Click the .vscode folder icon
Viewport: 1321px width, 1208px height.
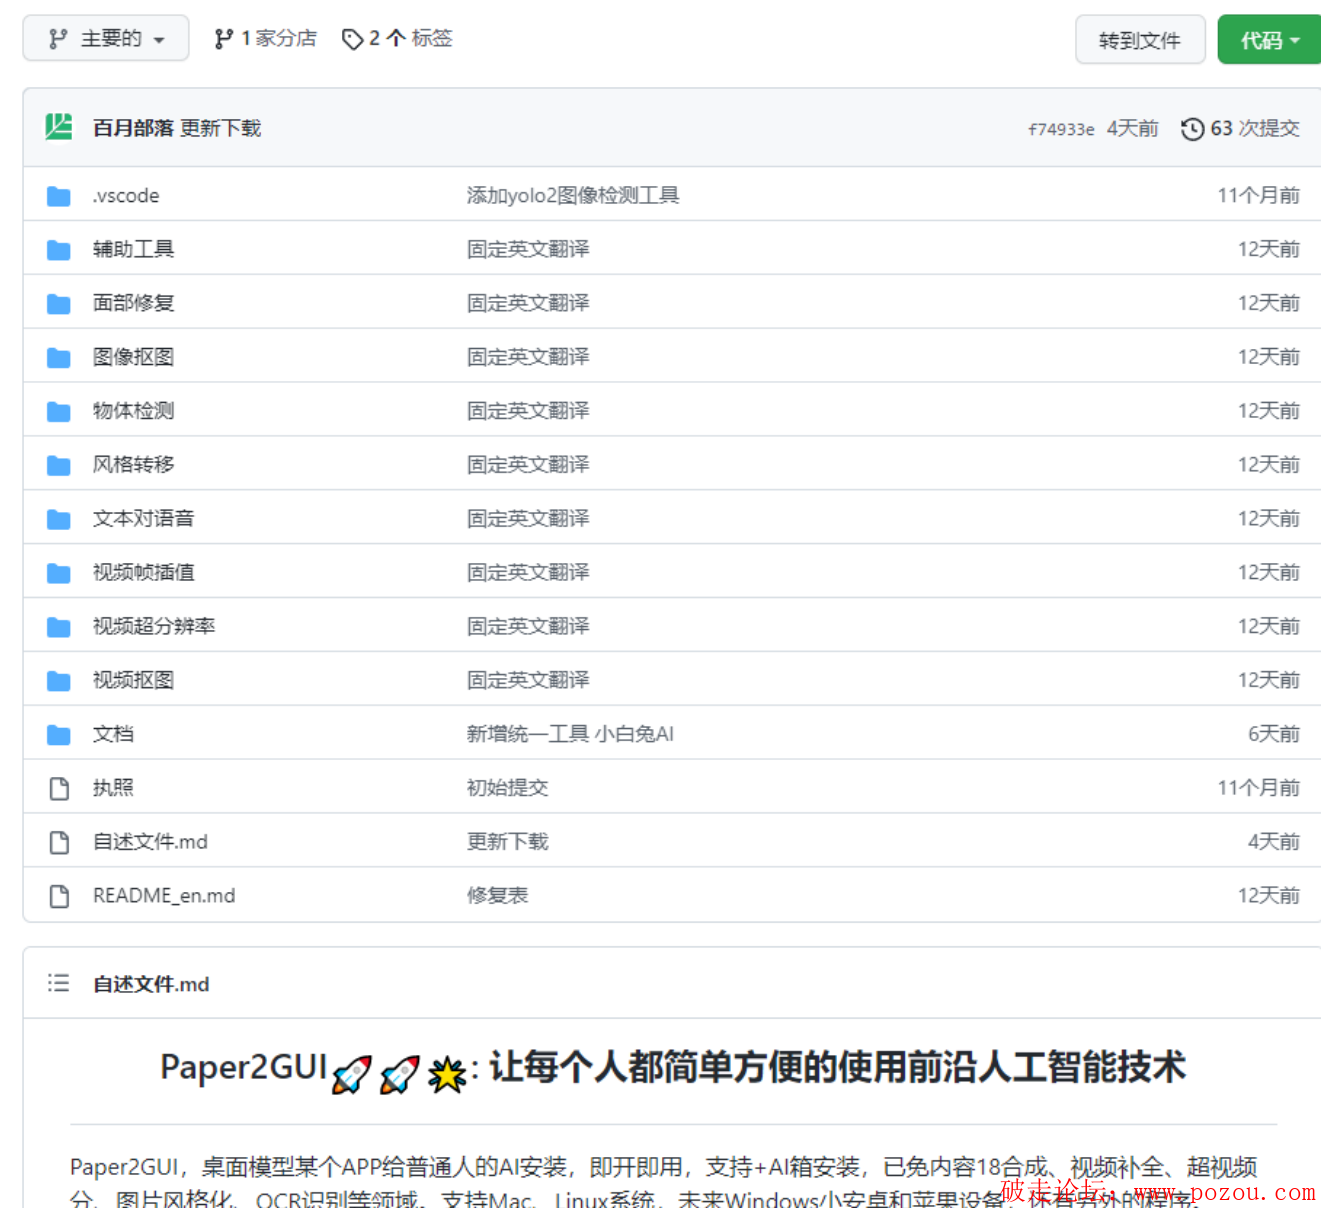tap(59, 196)
